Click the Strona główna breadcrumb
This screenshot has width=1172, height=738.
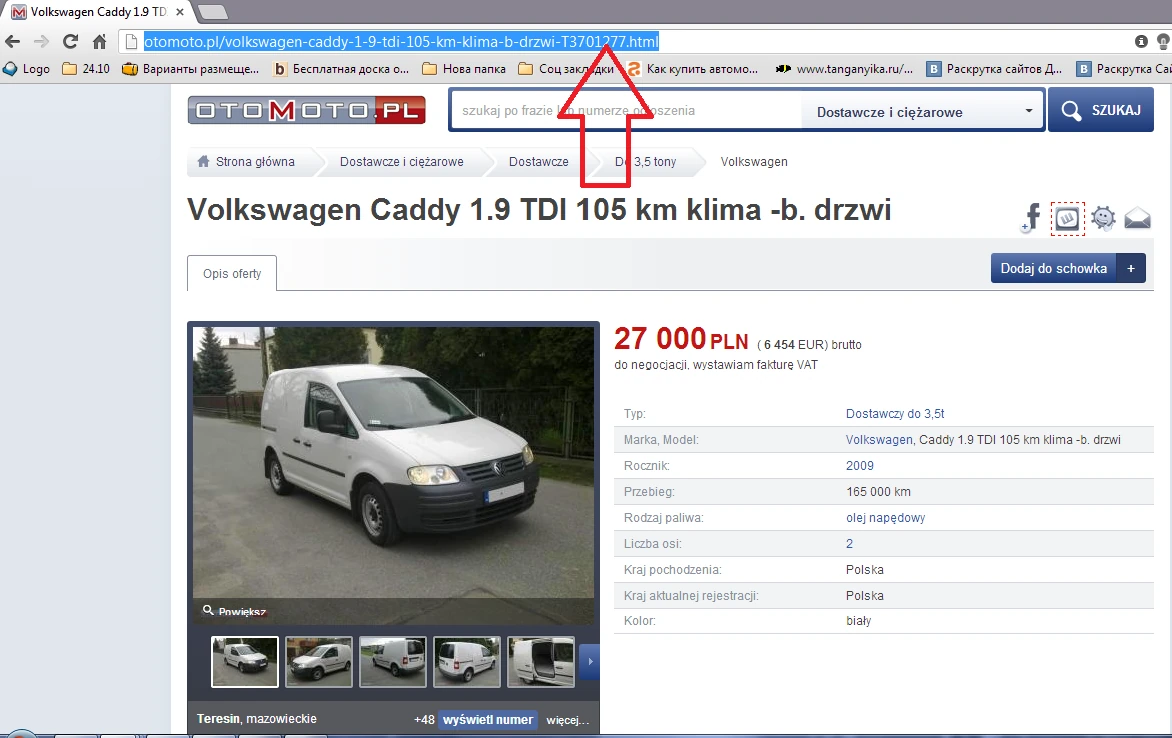pos(255,161)
